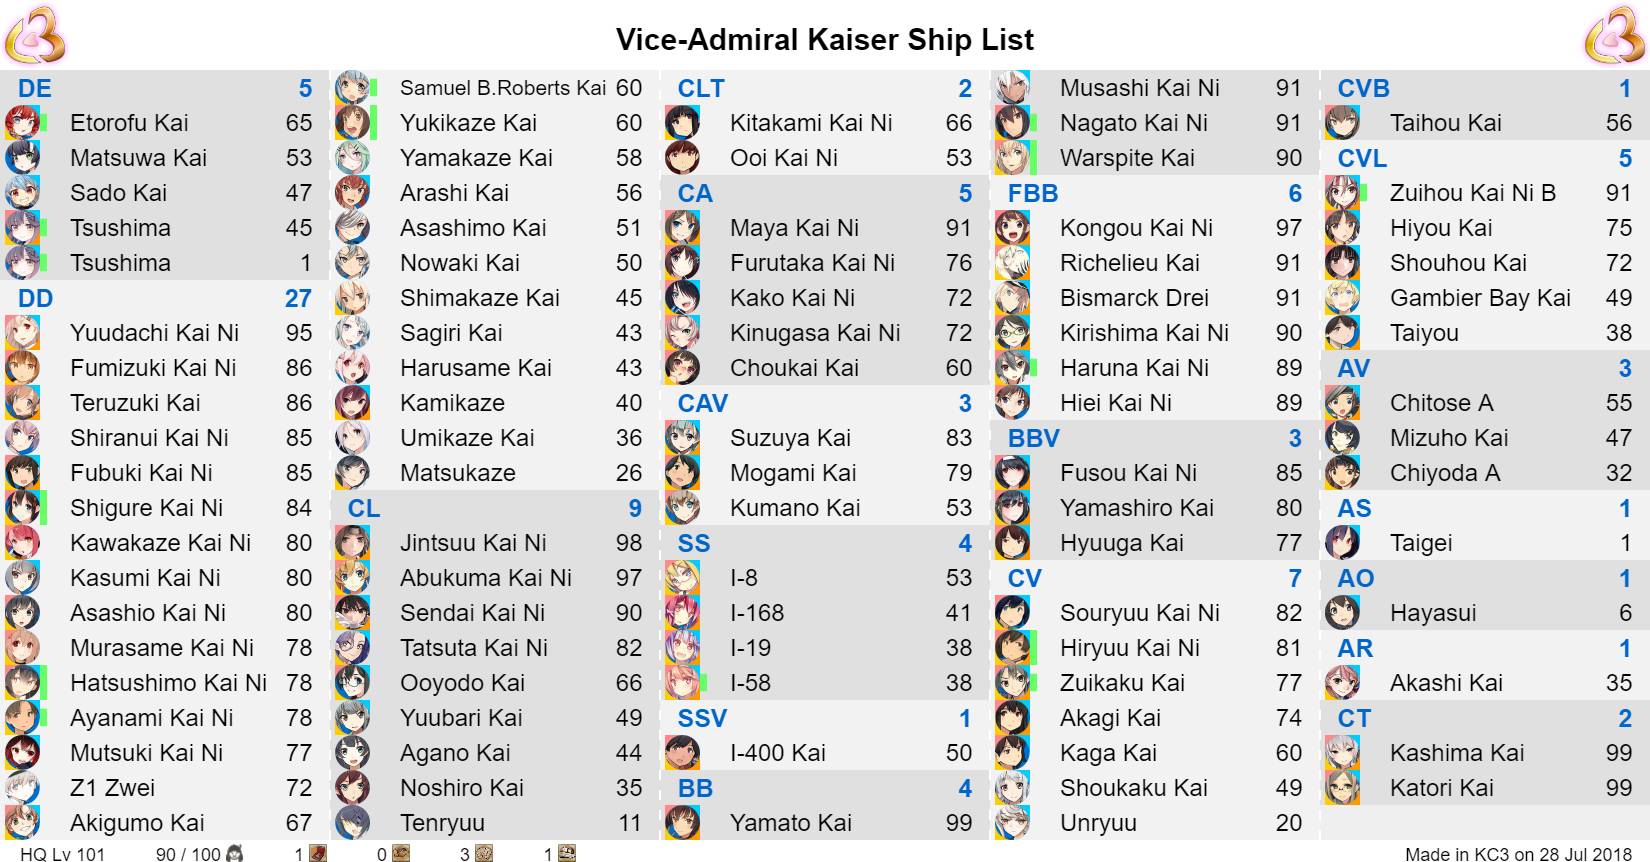Click the Akashi Kai portrait icon
The width and height of the screenshot is (1650, 862).
pos(1342,683)
